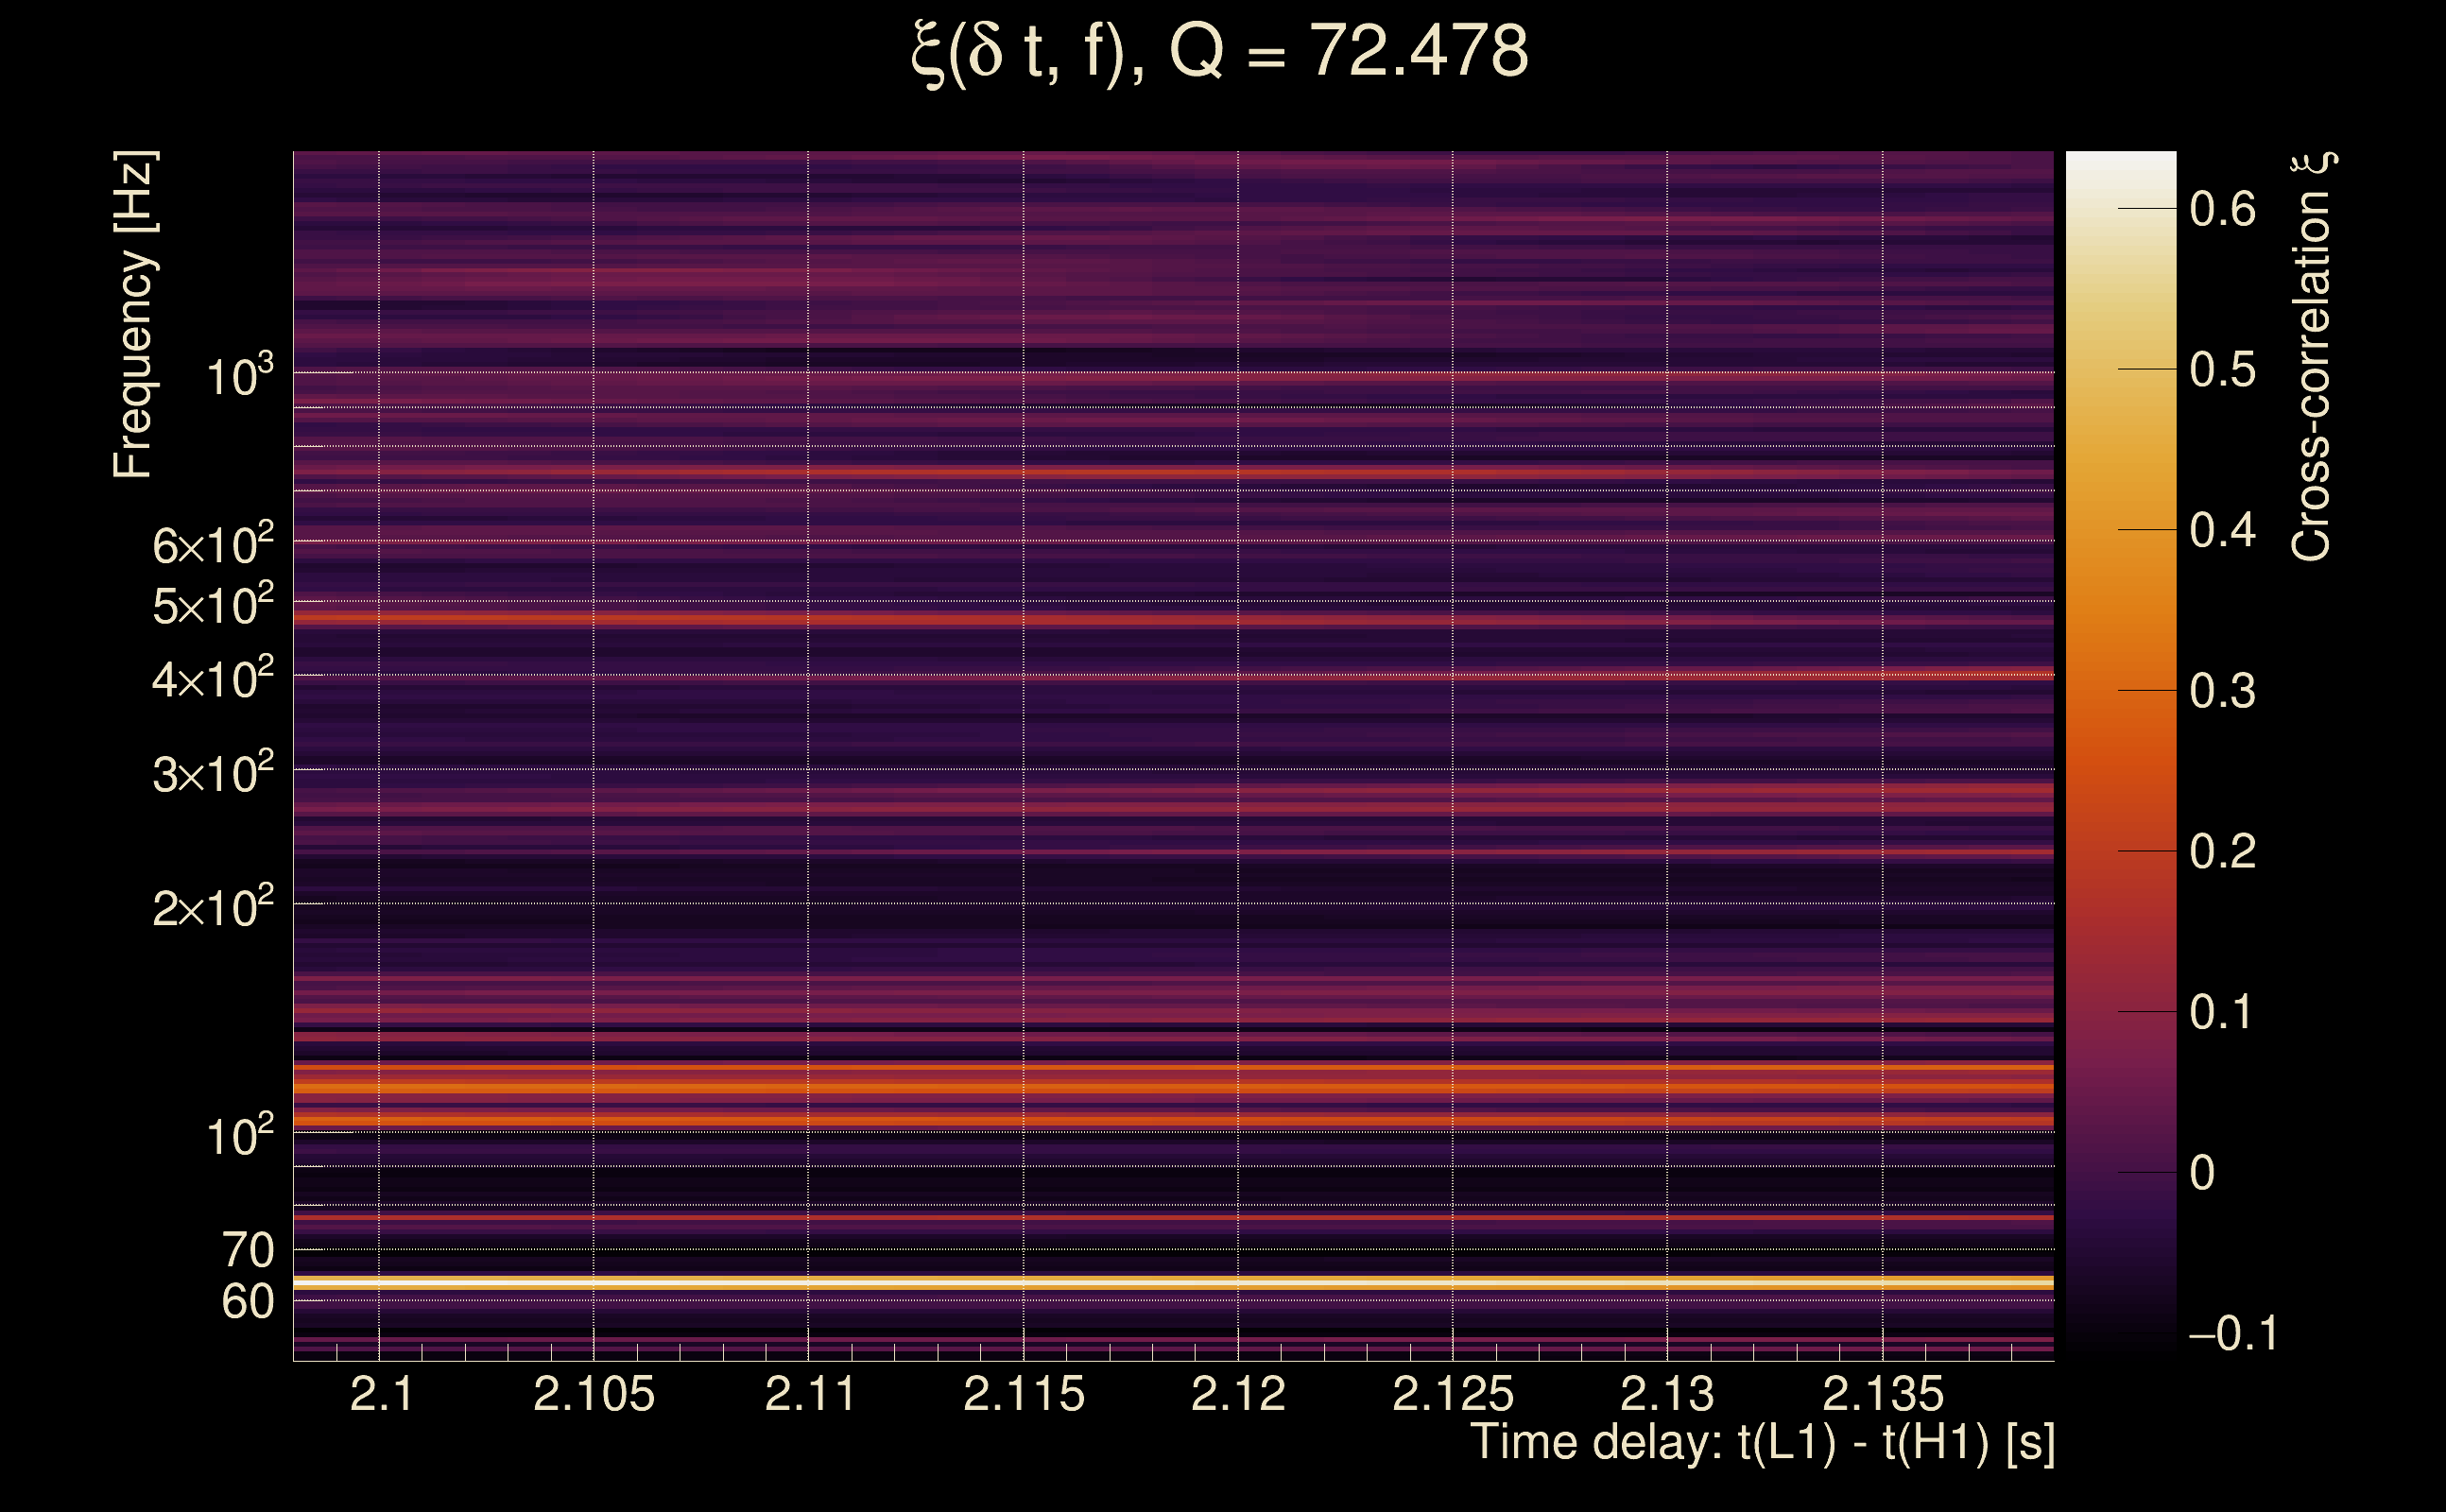Click the -0.1 colorbar tick label
This screenshot has height=1512, width=2446.
point(2232,1334)
